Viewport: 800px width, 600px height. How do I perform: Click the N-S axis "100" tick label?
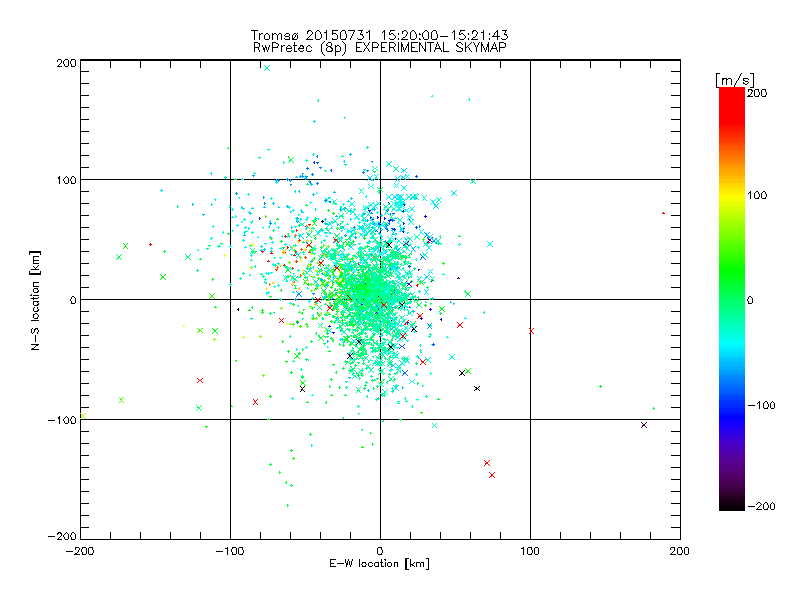(66, 180)
